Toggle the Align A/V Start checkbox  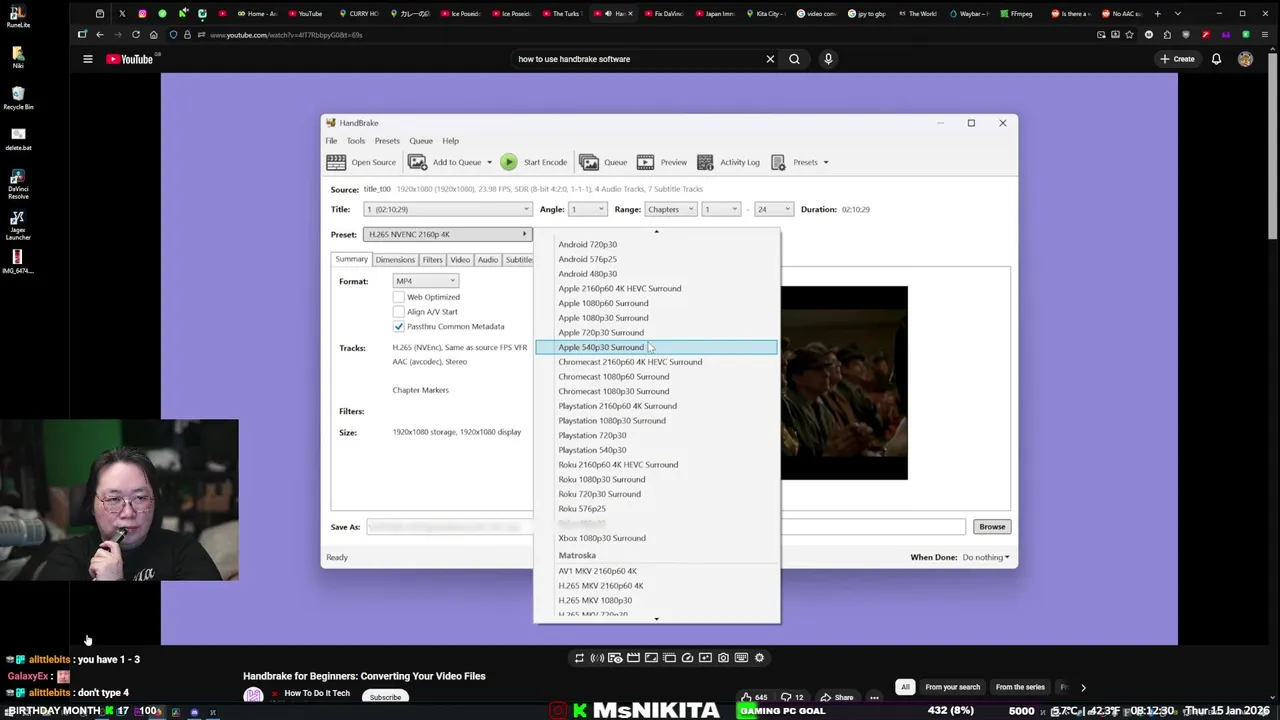pyautogui.click(x=399, y=312)
